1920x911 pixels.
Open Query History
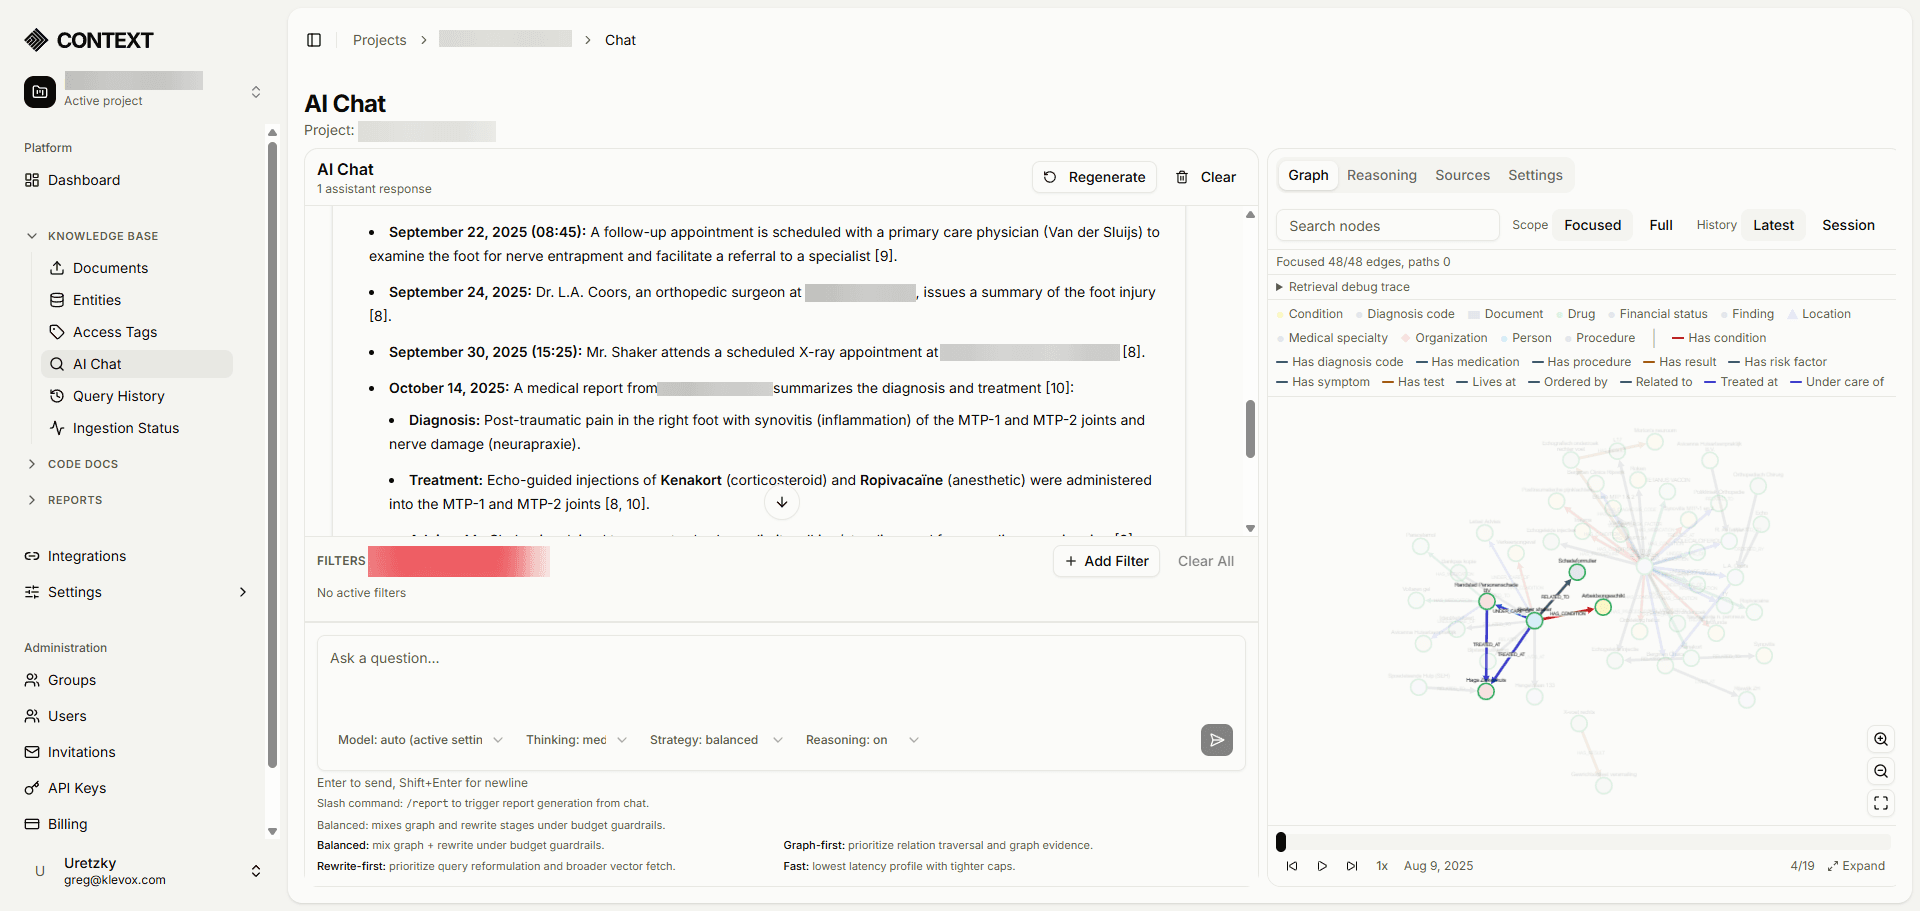[117, 395]
